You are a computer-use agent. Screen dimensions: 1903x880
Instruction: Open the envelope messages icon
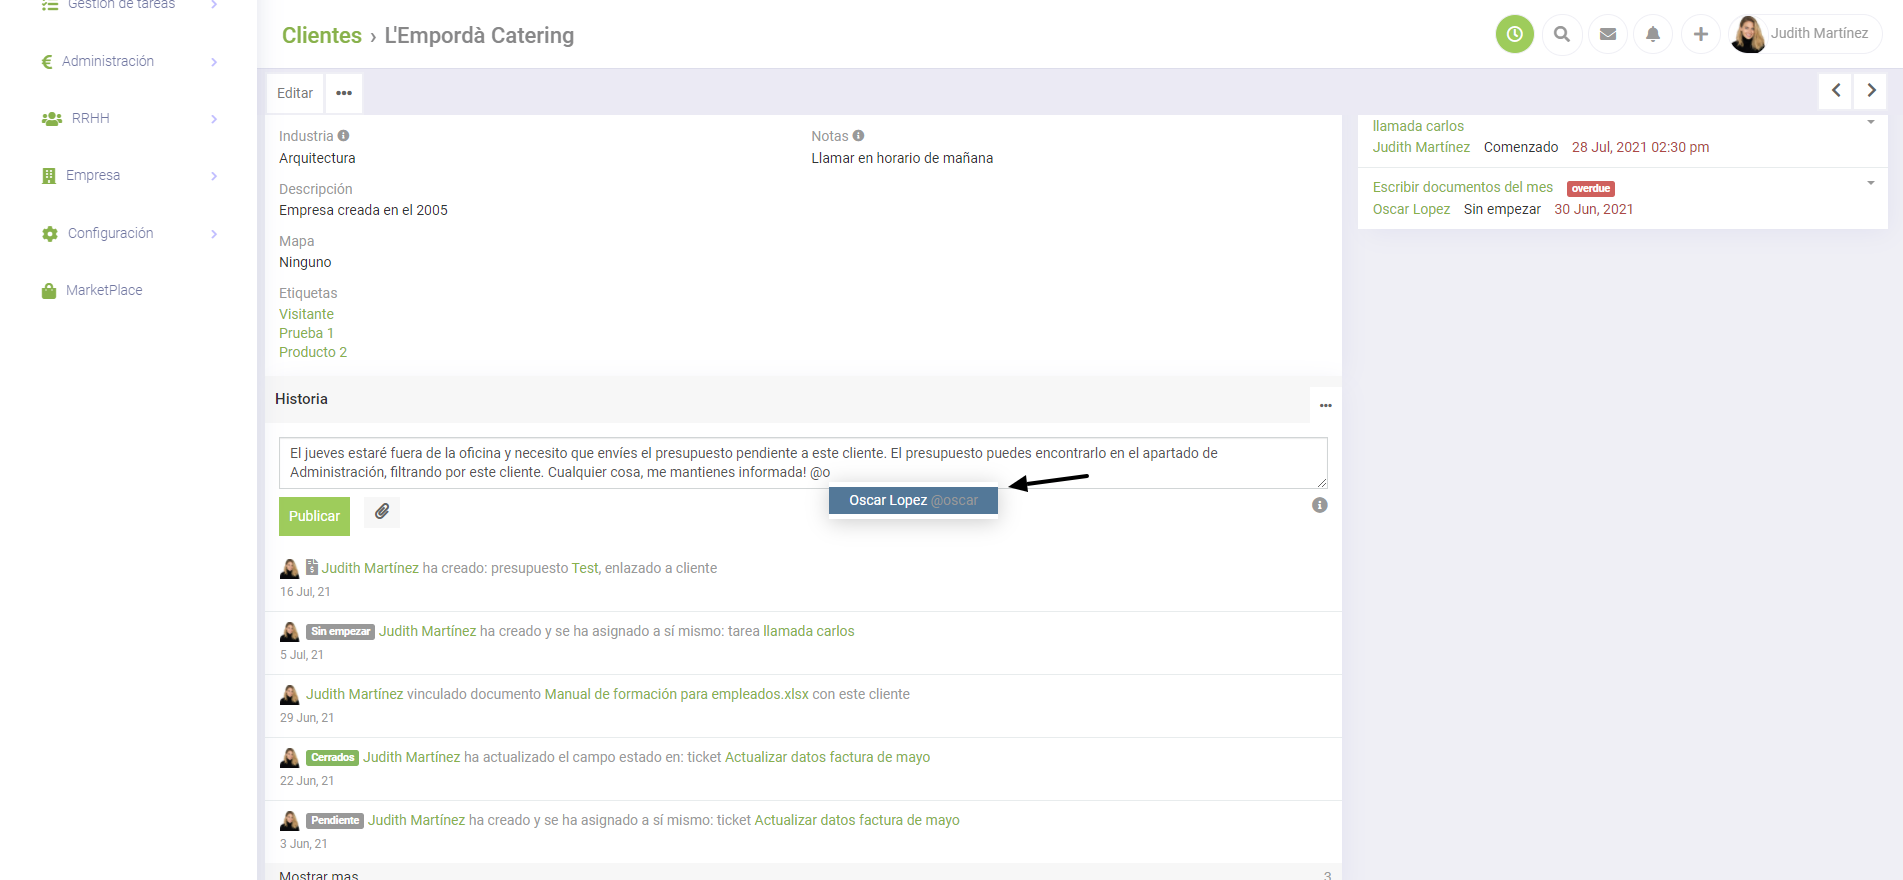[x=1607, y=34]
